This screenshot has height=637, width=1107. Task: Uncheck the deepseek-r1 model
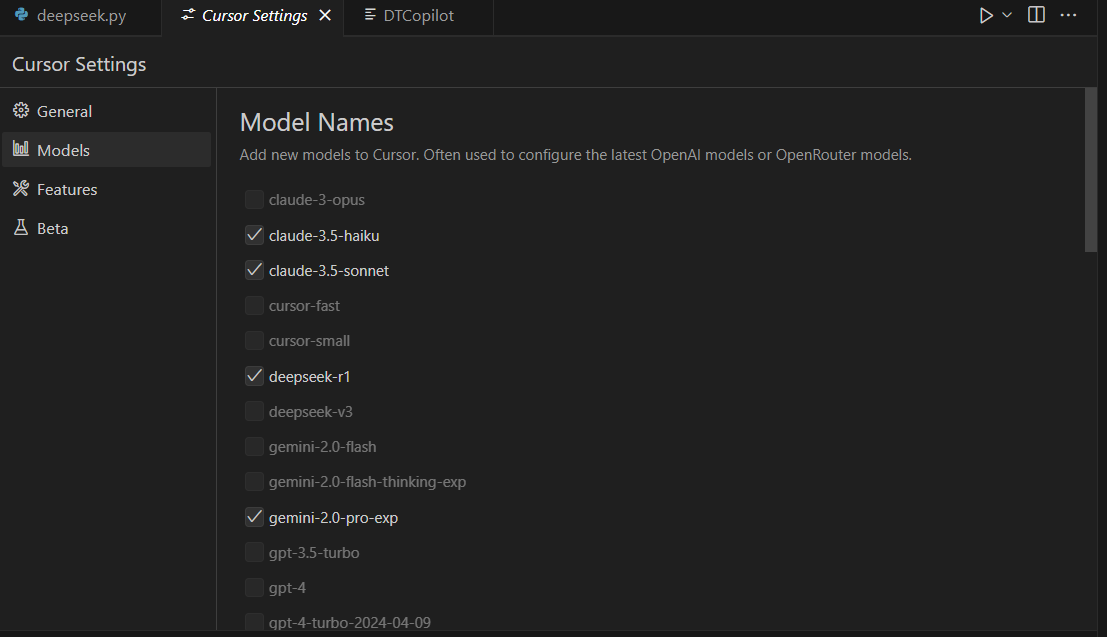click(254, 377)
